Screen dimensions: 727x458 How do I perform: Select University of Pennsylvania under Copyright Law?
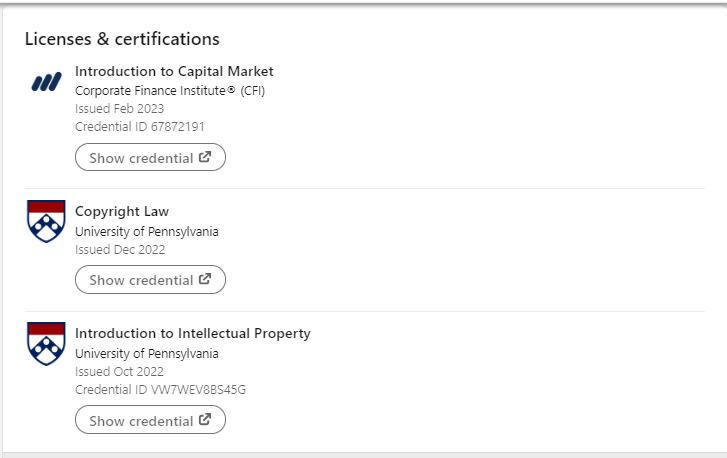click(147, 231)
